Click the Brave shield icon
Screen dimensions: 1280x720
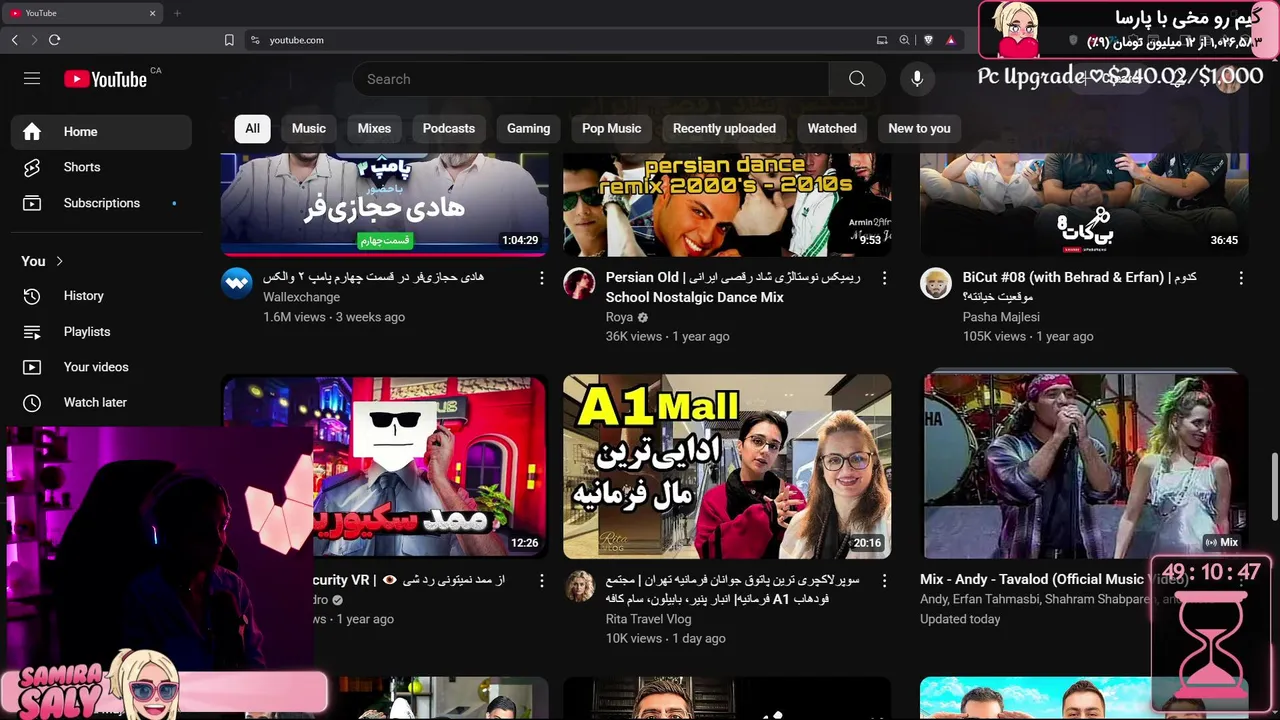[928, 40]
